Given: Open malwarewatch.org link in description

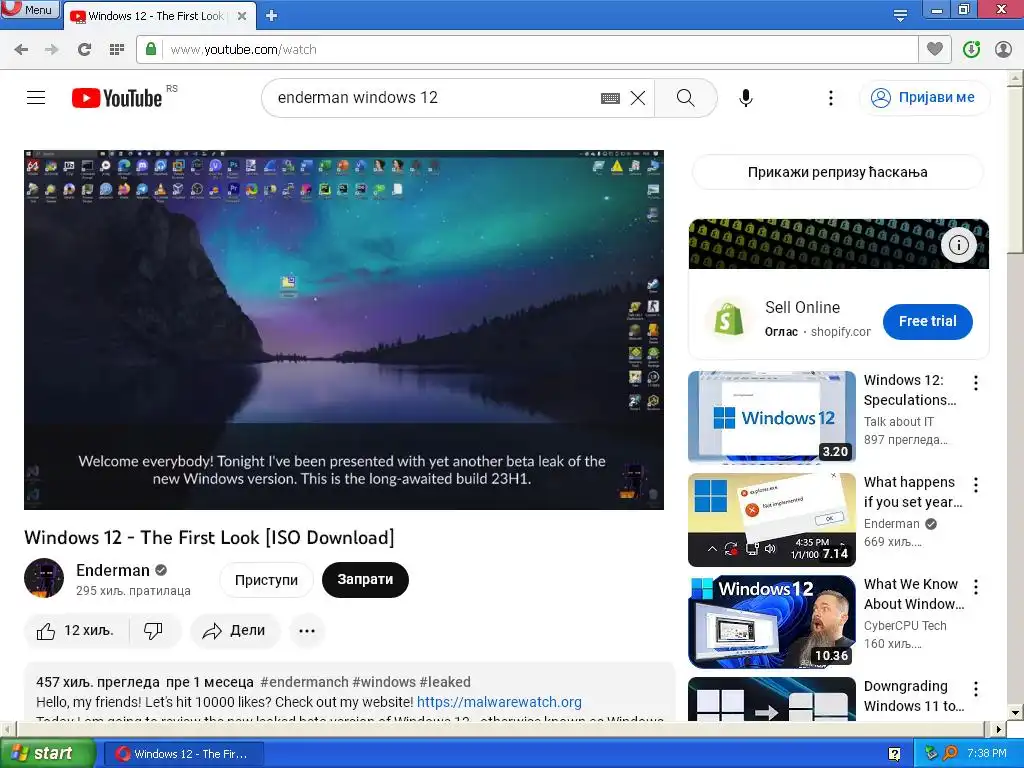Looking at the screenshot, I should click(x=499, y=702).
